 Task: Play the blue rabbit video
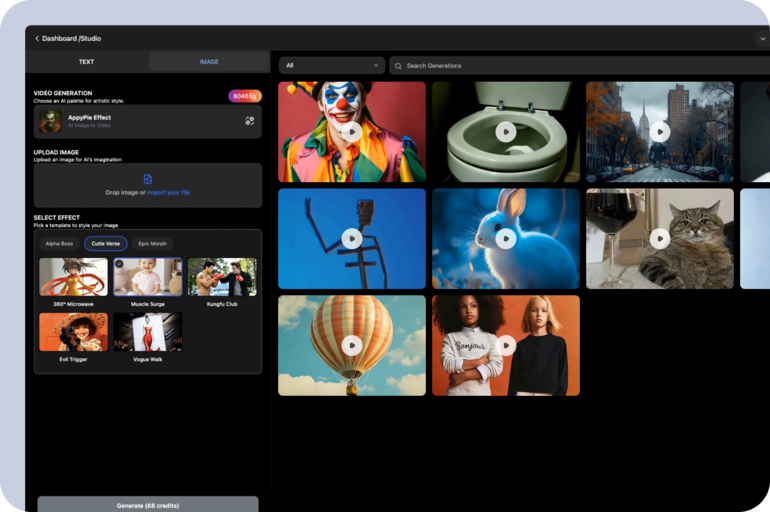pyautogui.click(x=505, y=238)
